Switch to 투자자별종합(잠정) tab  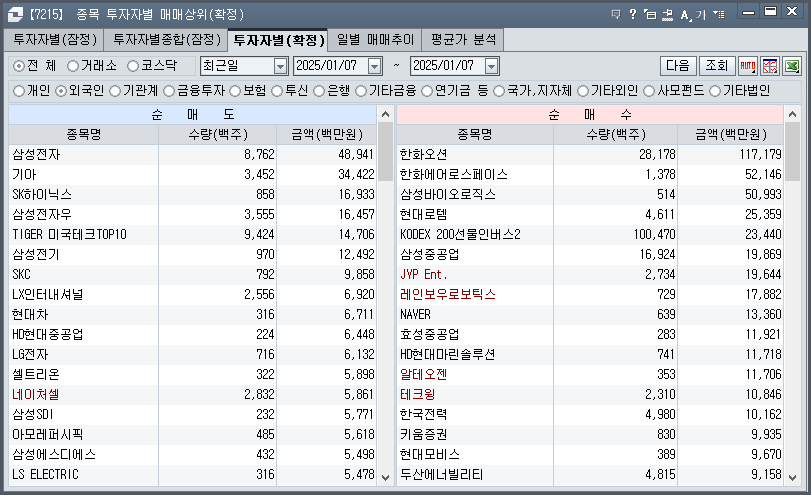tap(166, 40)
